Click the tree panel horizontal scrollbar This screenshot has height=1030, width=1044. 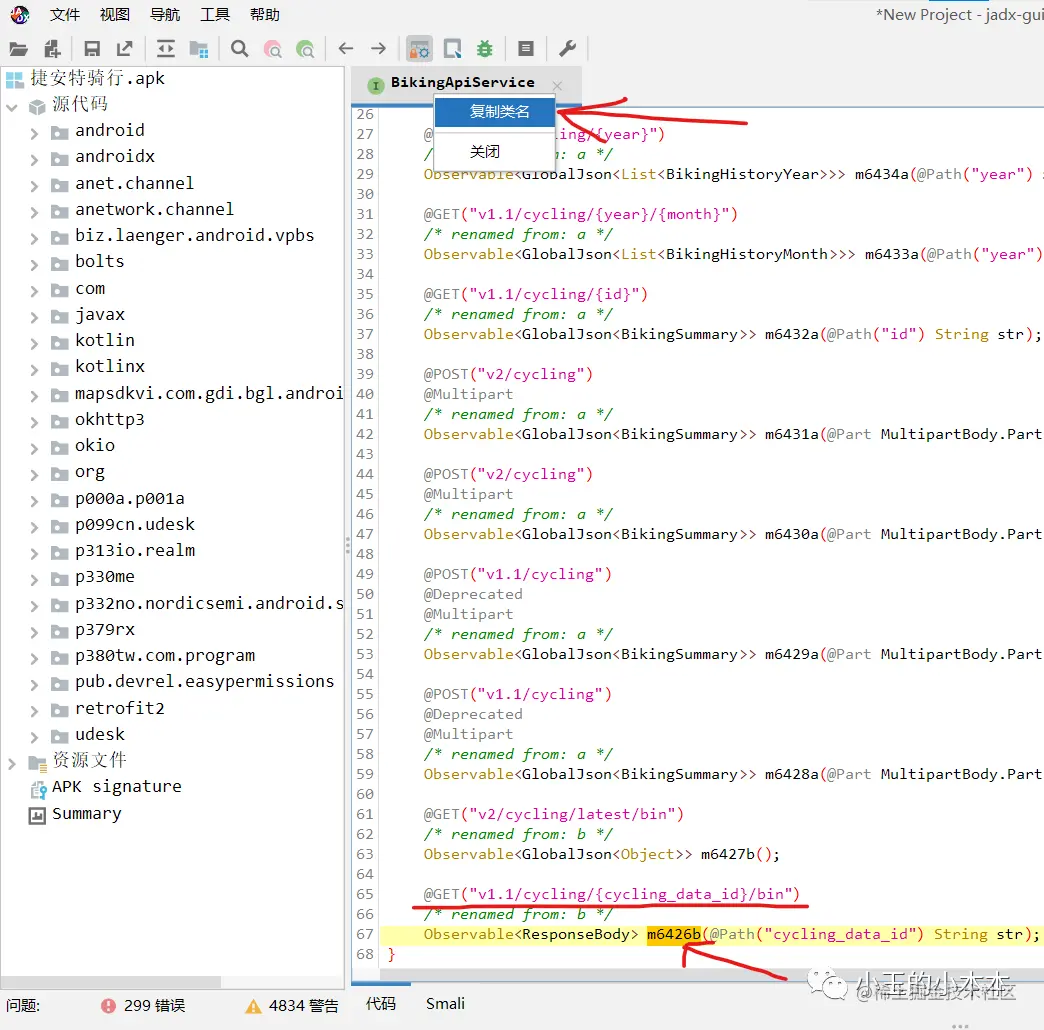pyautogui.click(x=111, y=982)
